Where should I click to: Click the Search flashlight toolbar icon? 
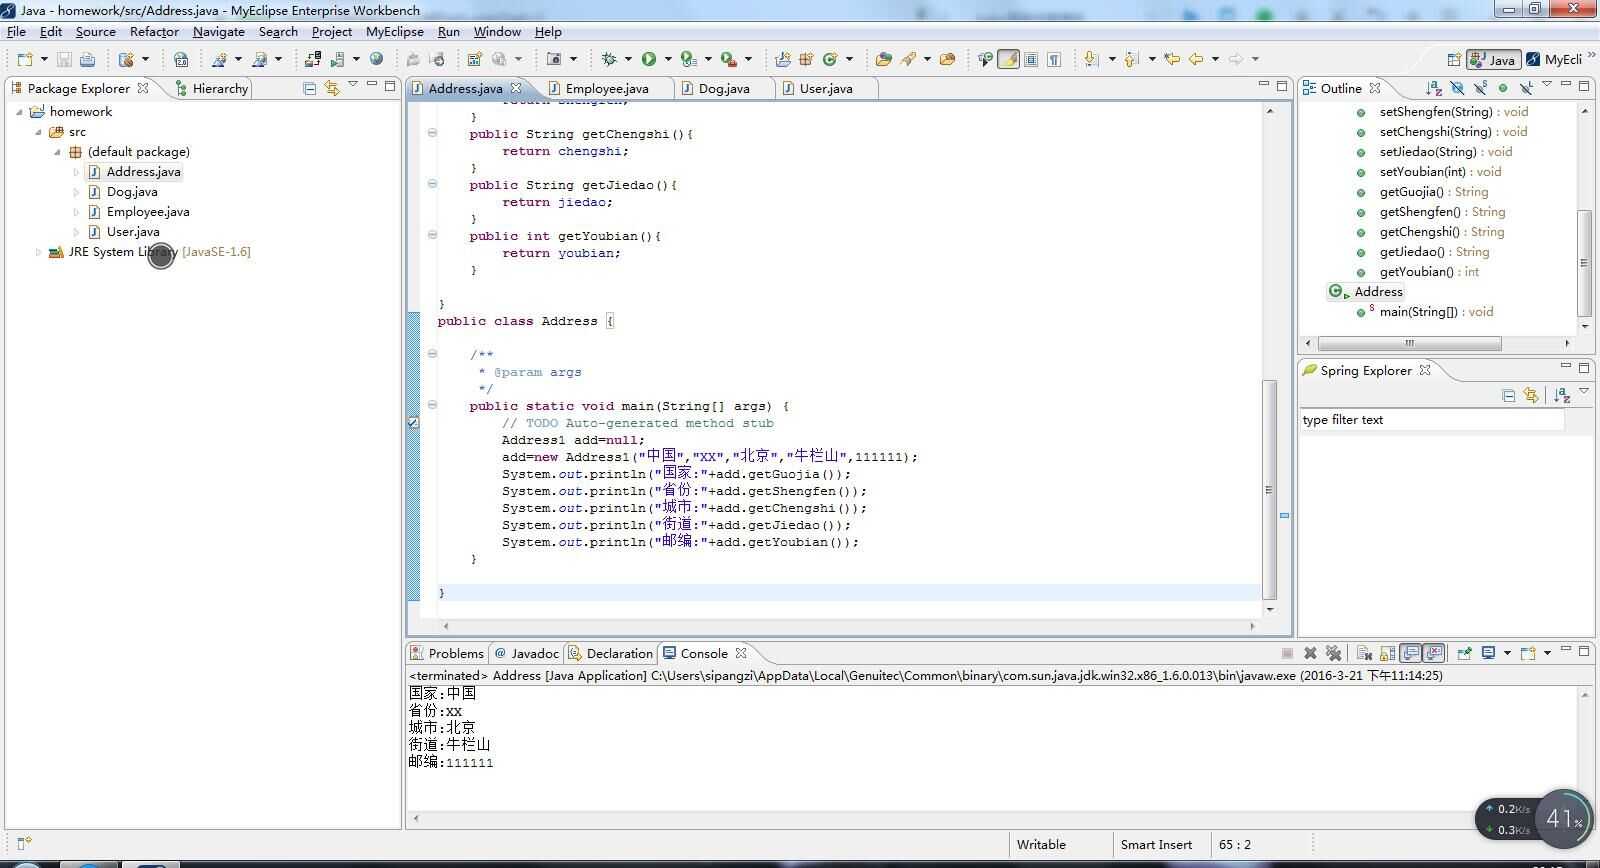click(x=908, y=59)
